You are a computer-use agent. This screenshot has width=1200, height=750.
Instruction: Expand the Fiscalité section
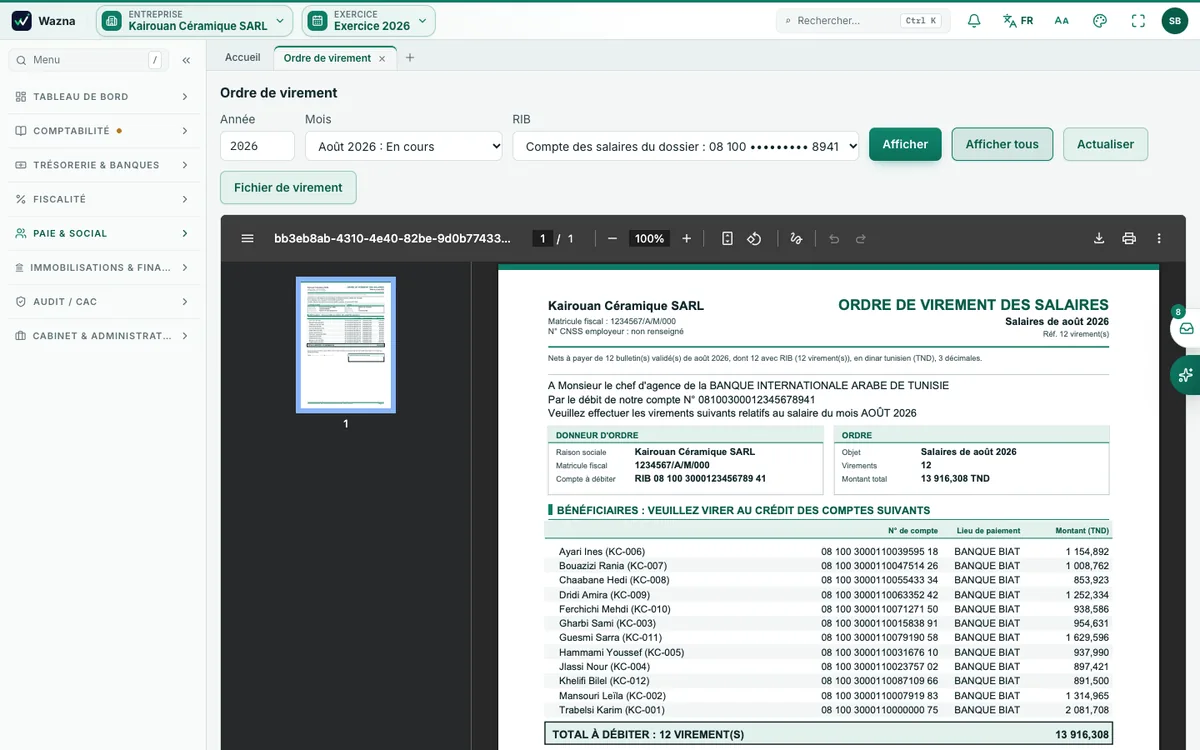tap(103, 199)
